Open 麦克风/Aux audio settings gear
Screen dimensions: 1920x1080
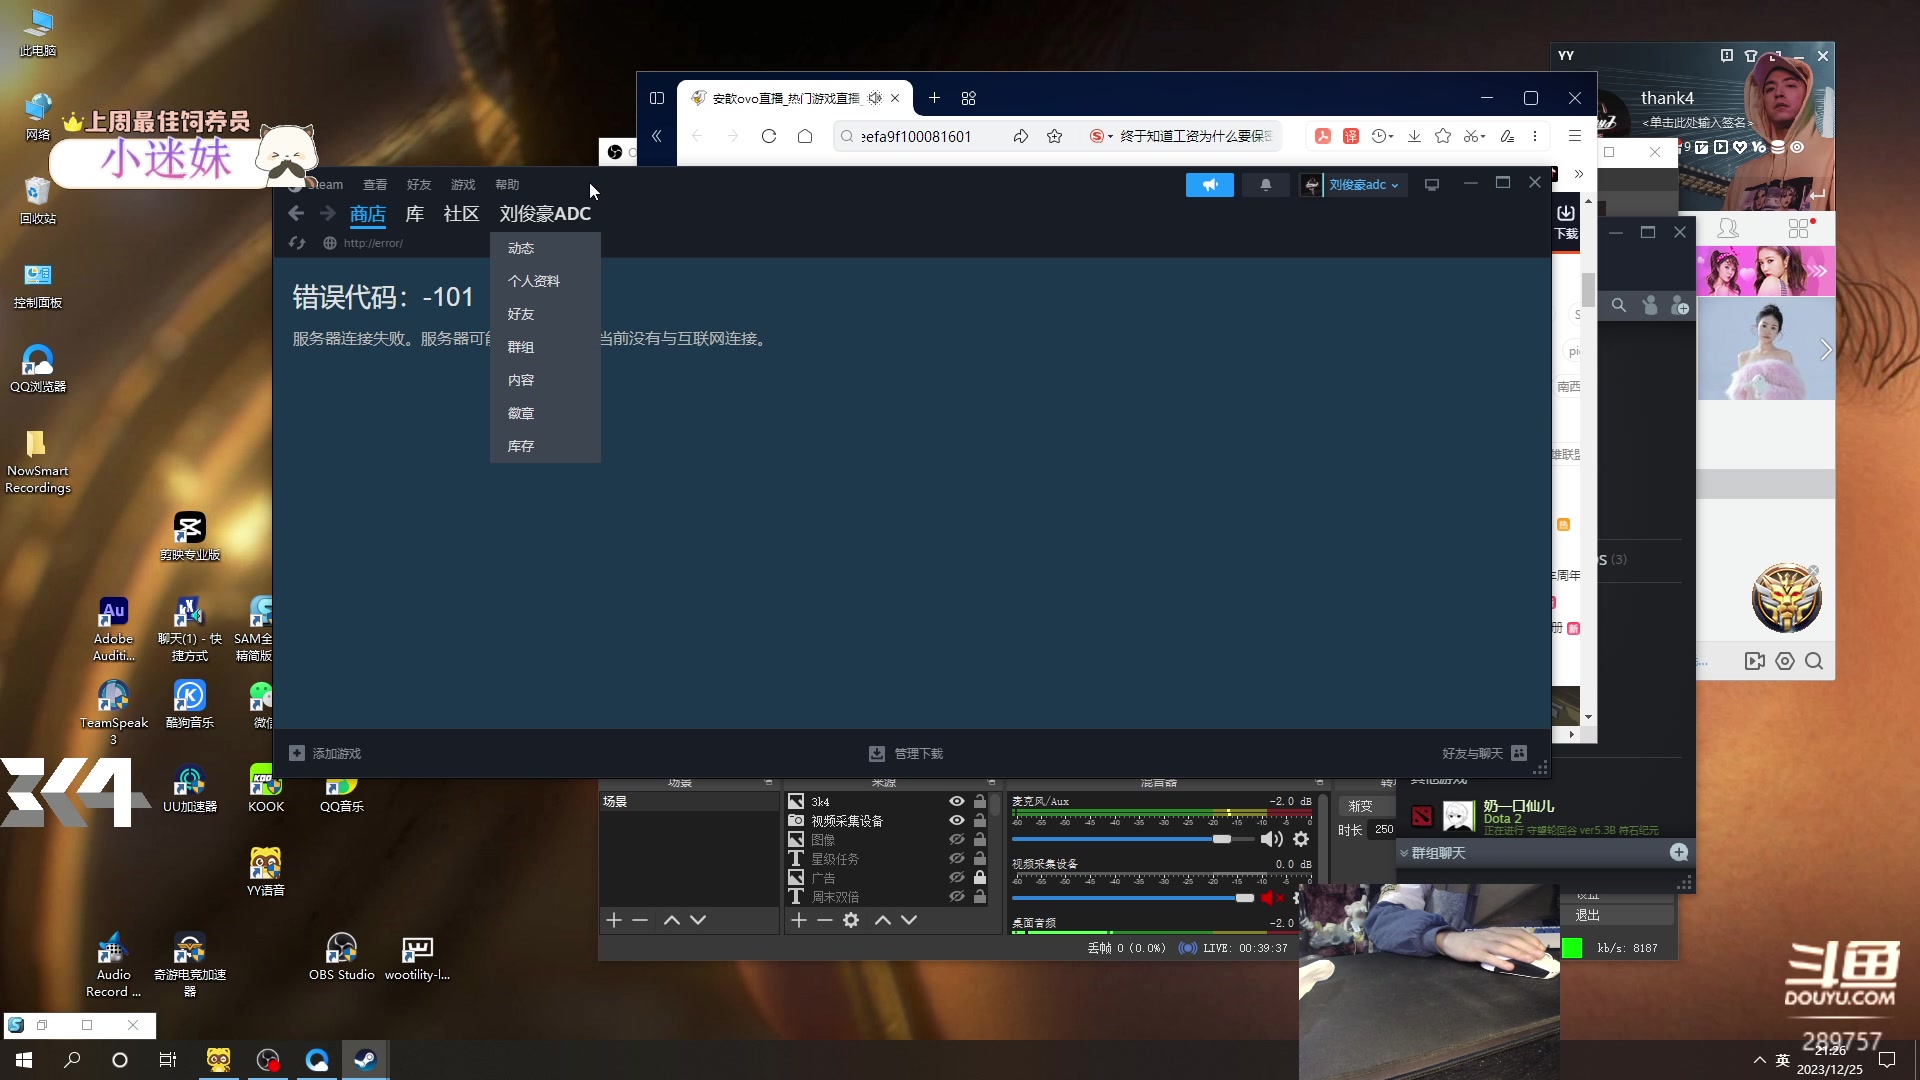(1301, 839)
